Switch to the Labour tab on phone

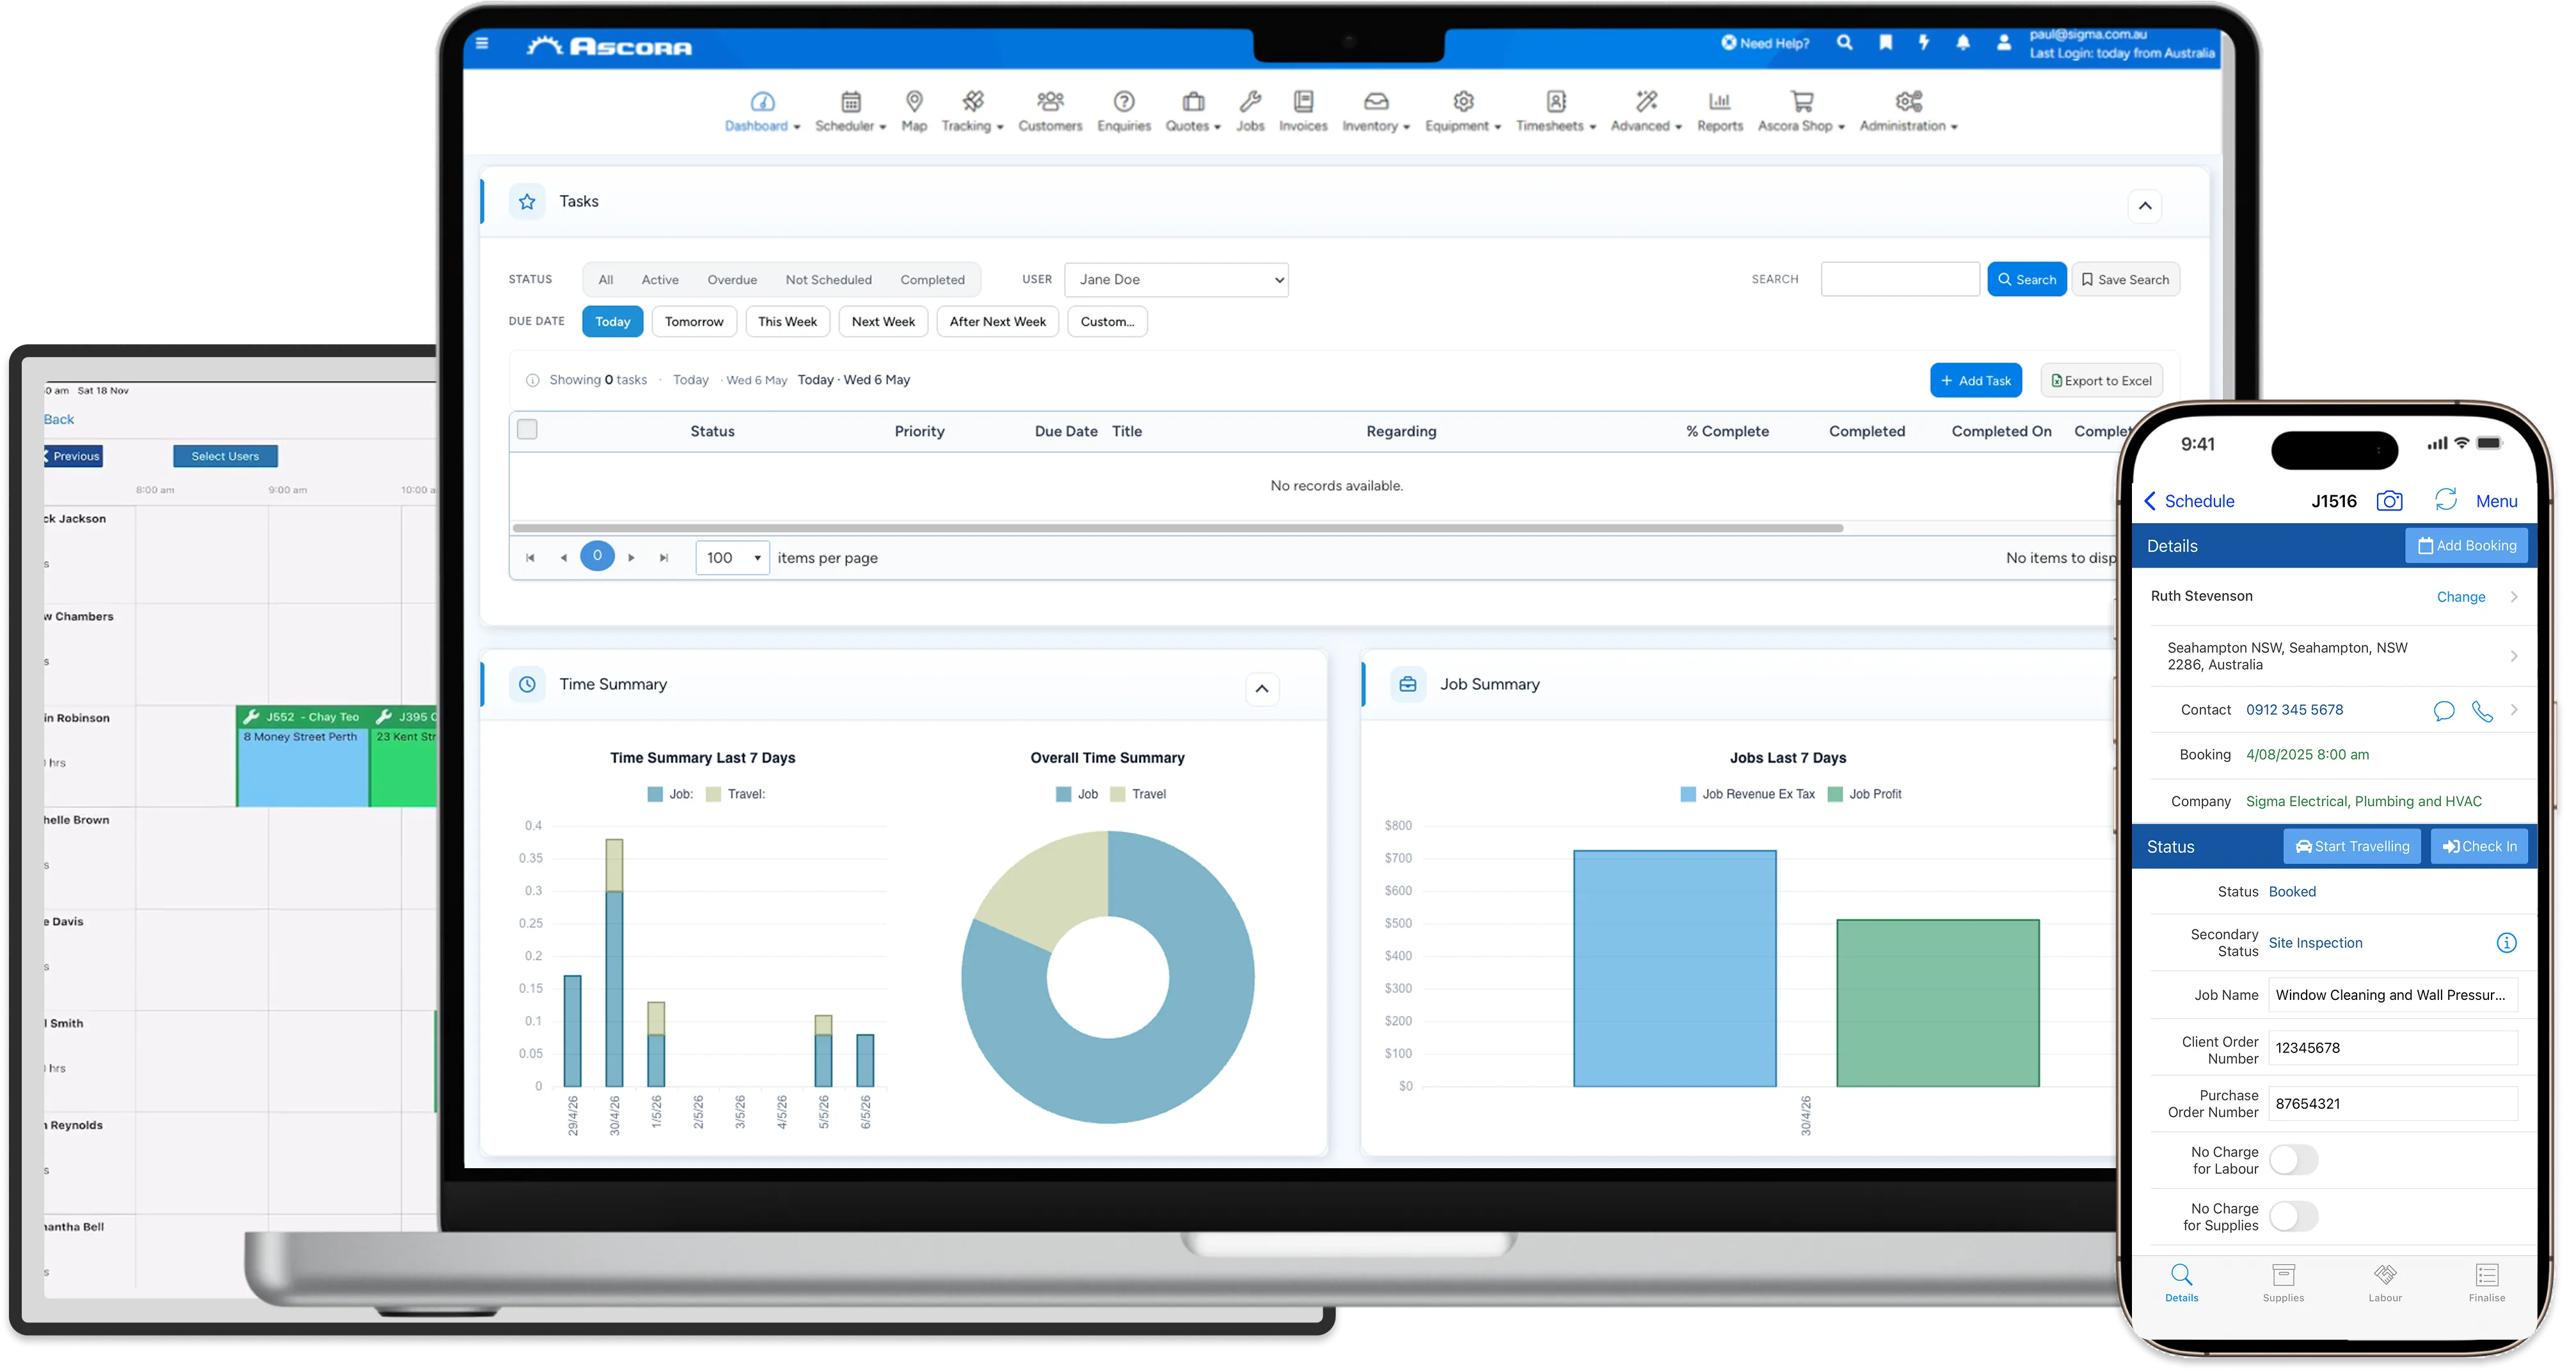coord(2385,1283)
